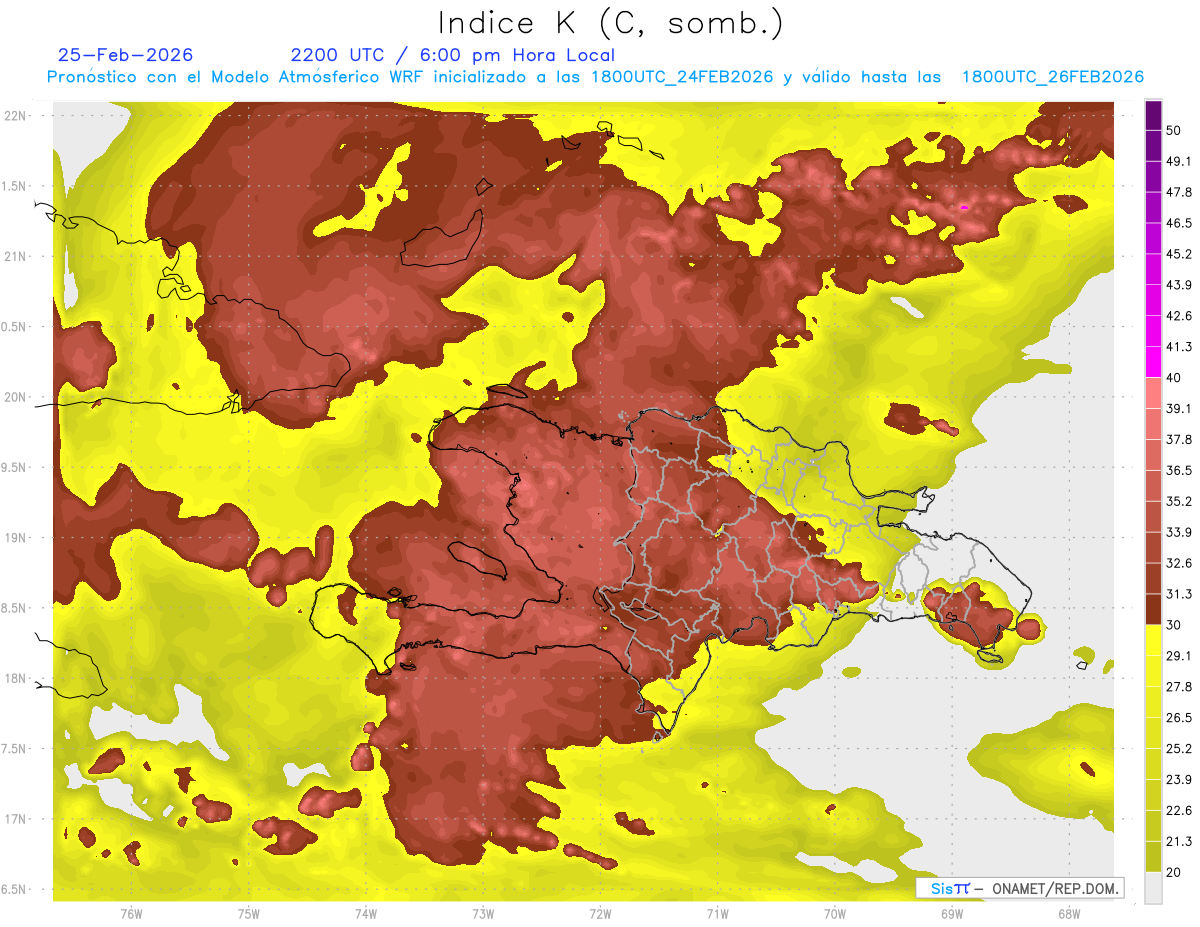
Task: Click the '32.6' color scale value
Action: [1179, 563]
